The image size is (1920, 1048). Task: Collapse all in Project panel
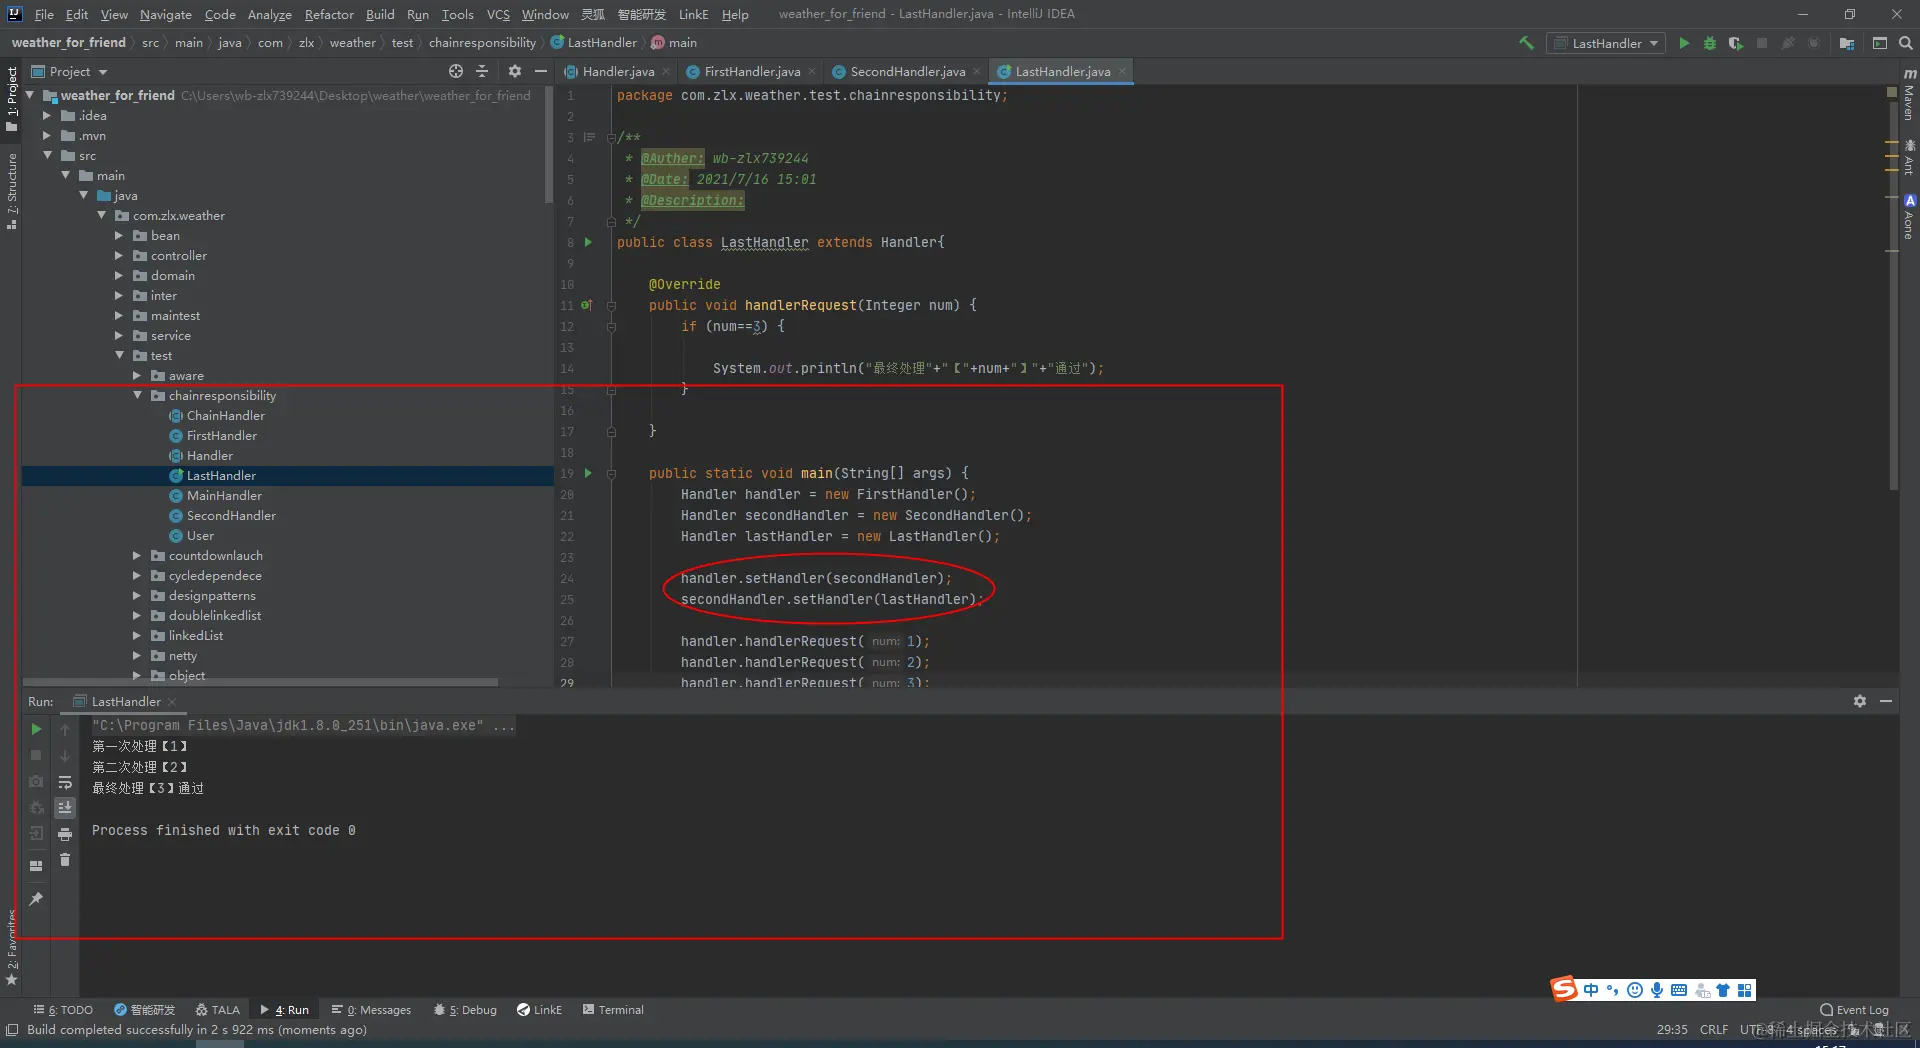482,71
